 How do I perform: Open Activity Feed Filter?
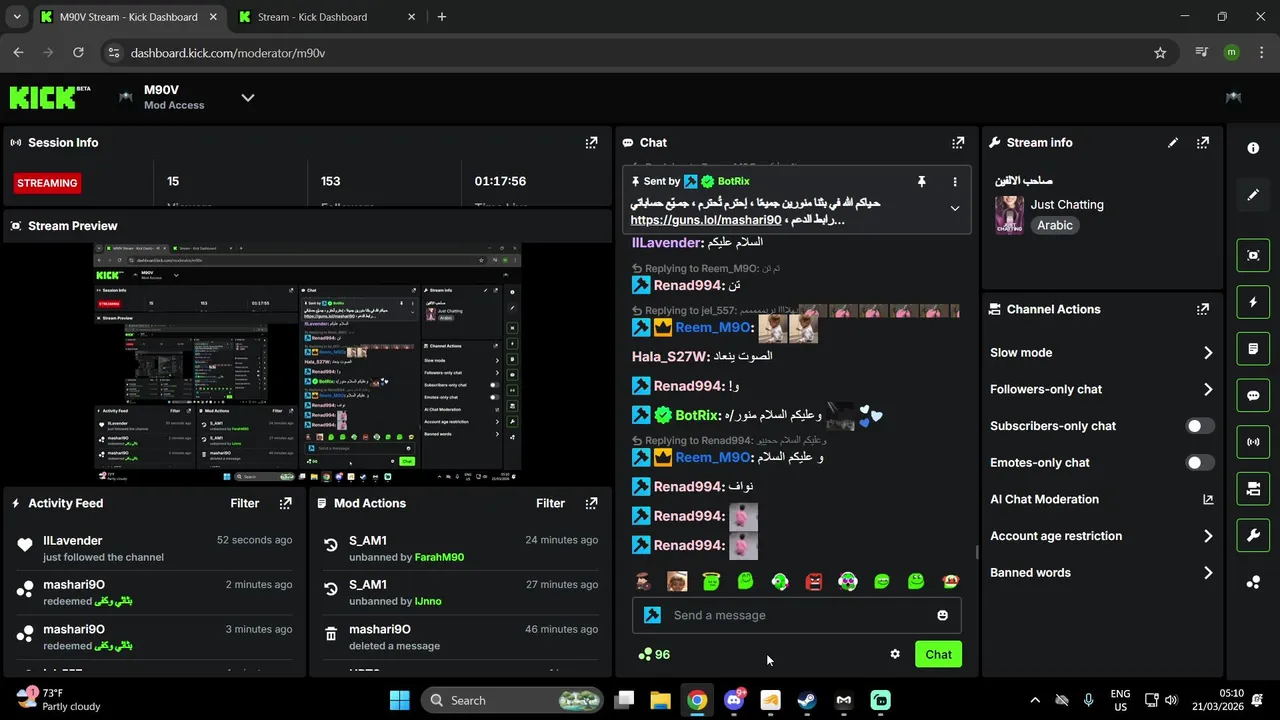[x=245, y=504]
